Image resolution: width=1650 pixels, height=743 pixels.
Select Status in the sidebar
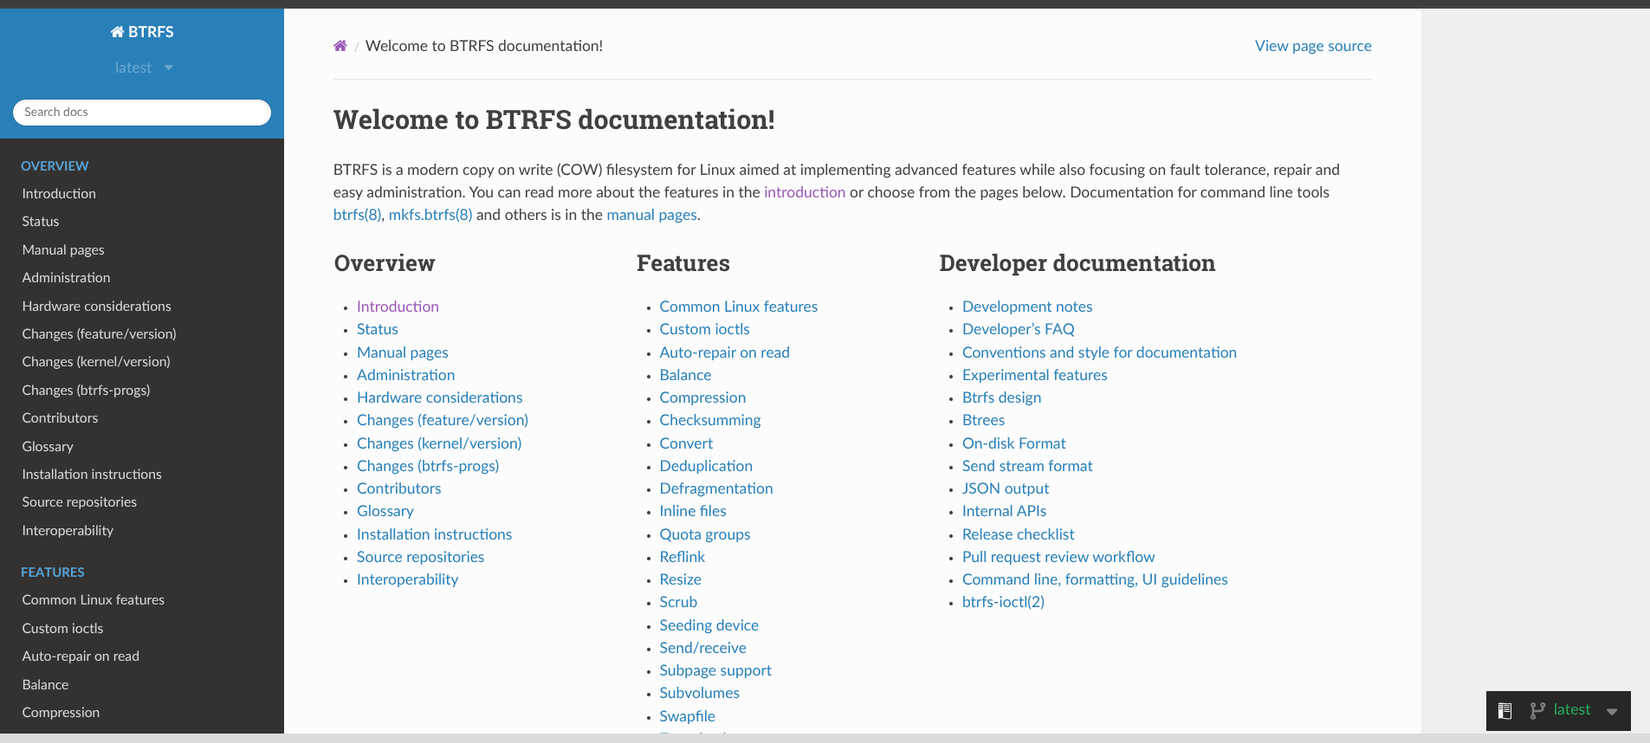[x=41, y=222]
